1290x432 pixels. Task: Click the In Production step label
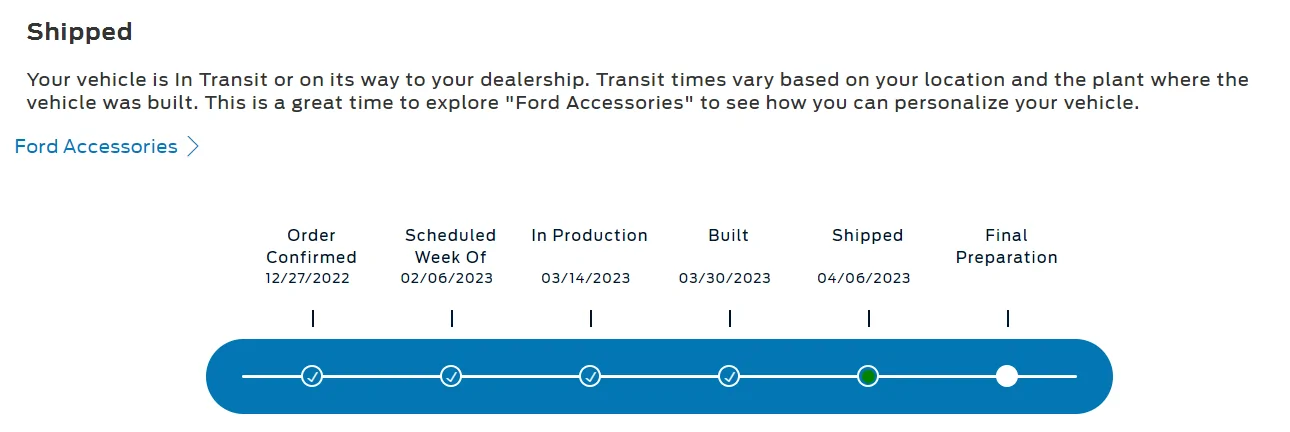(590, 235)
